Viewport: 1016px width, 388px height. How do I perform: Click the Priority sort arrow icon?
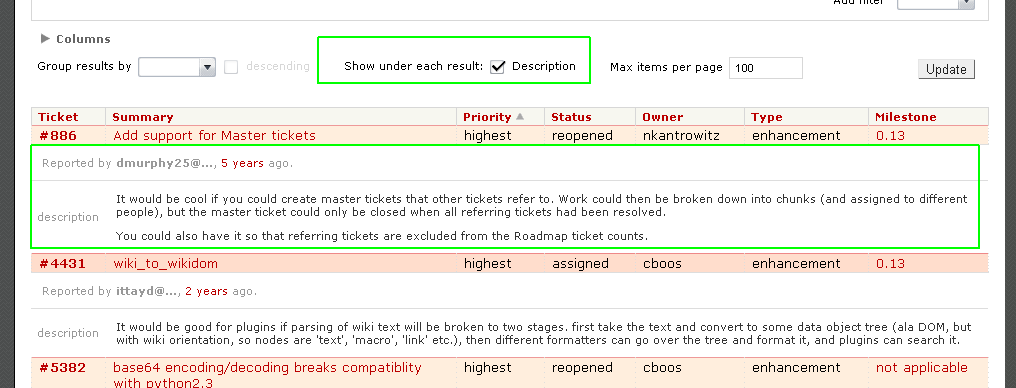pyautogui.click(x=520, y=117)
